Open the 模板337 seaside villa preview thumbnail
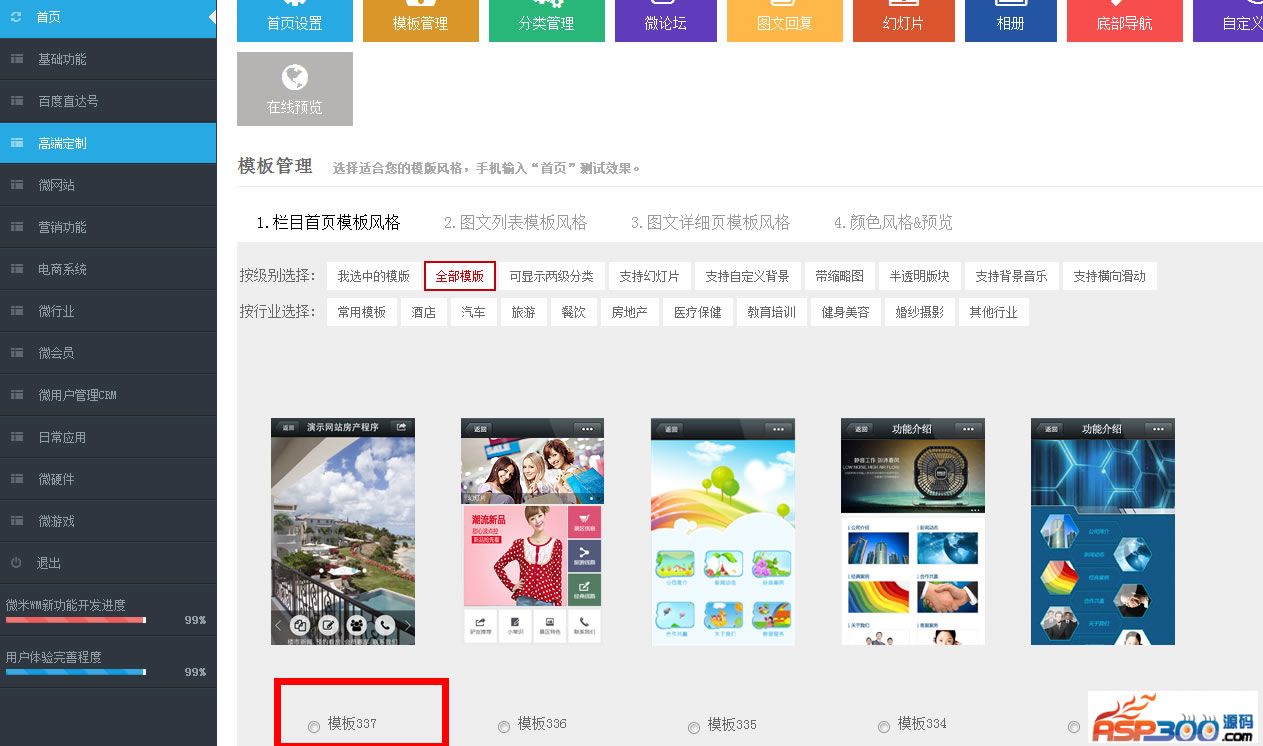 [343, 531]
